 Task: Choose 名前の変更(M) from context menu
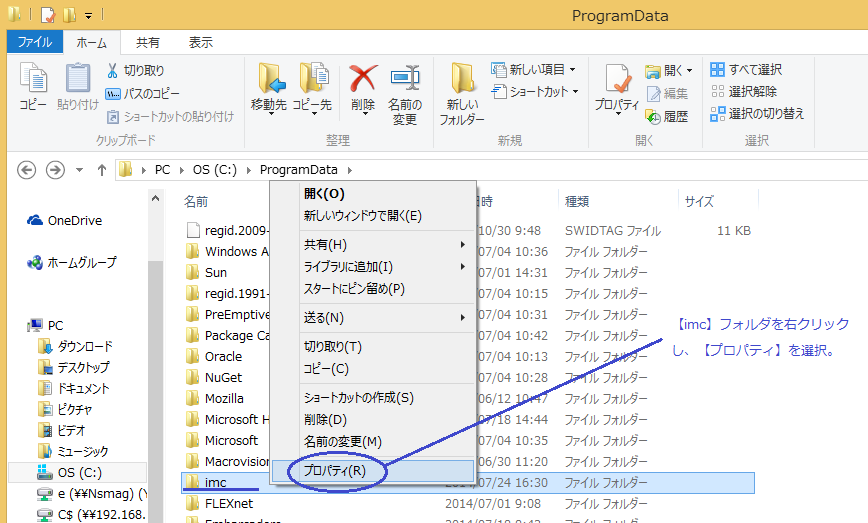pos(342,441)
